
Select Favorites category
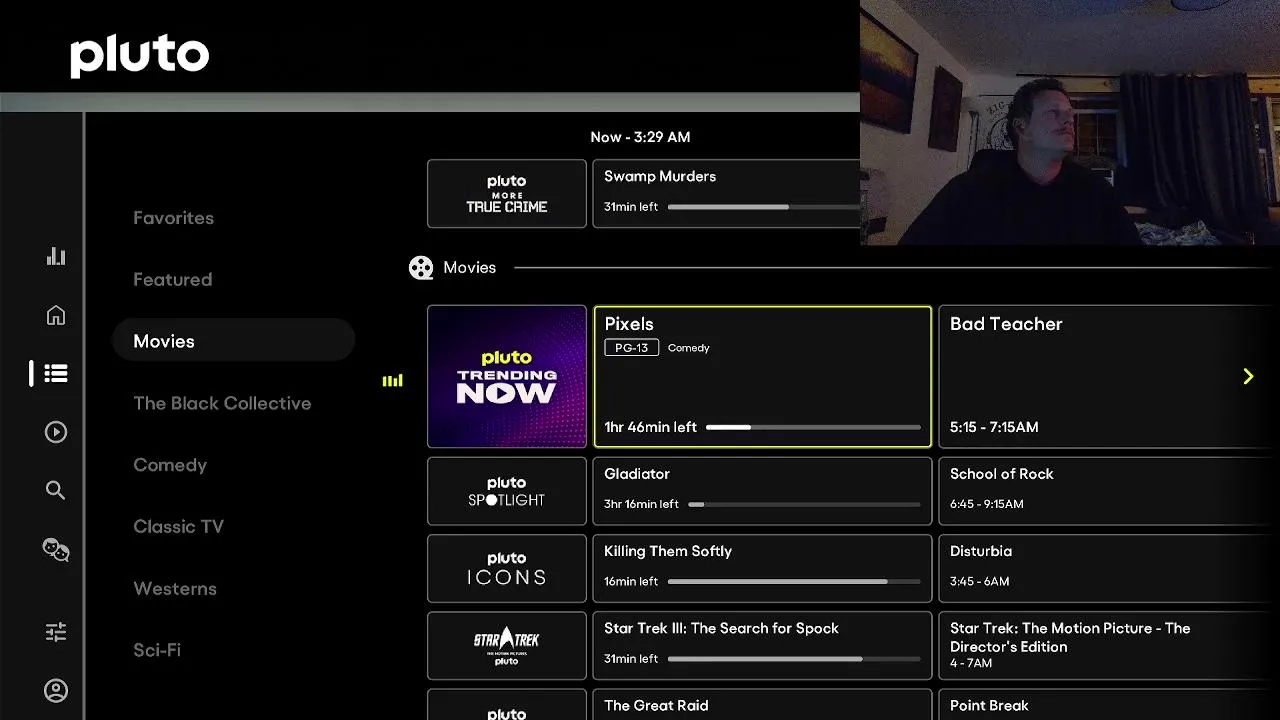[x=174, y=218]
